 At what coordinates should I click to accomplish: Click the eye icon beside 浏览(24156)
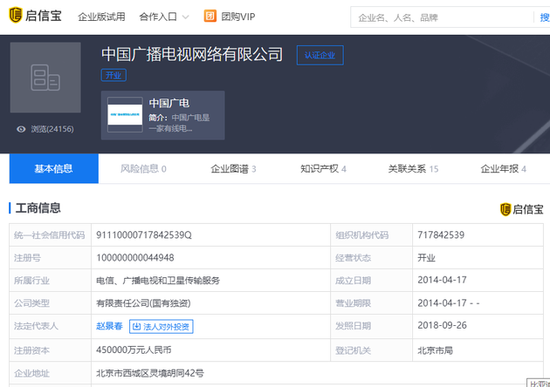point(21,129)
